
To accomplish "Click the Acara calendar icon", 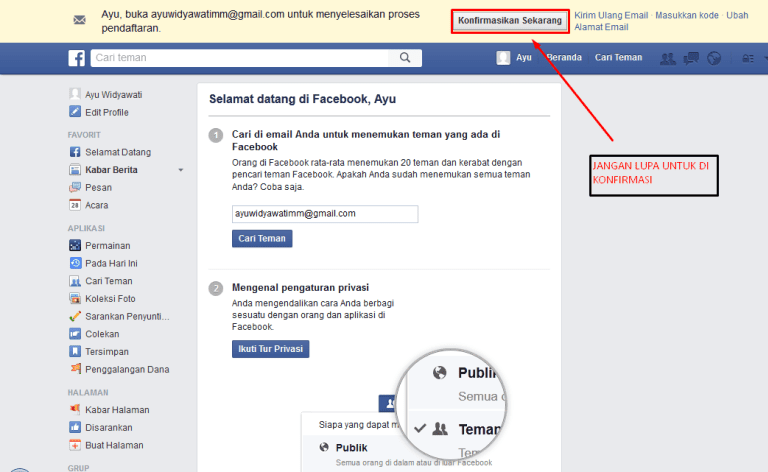I will pos(74,205).
